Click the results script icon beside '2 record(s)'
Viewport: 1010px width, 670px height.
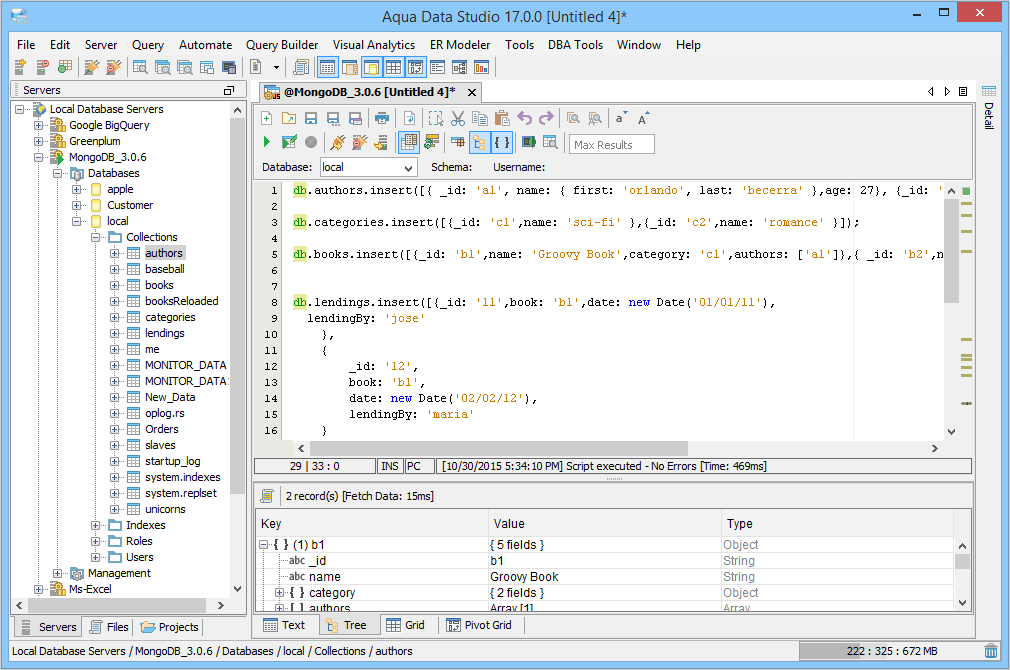pos(267,496)
